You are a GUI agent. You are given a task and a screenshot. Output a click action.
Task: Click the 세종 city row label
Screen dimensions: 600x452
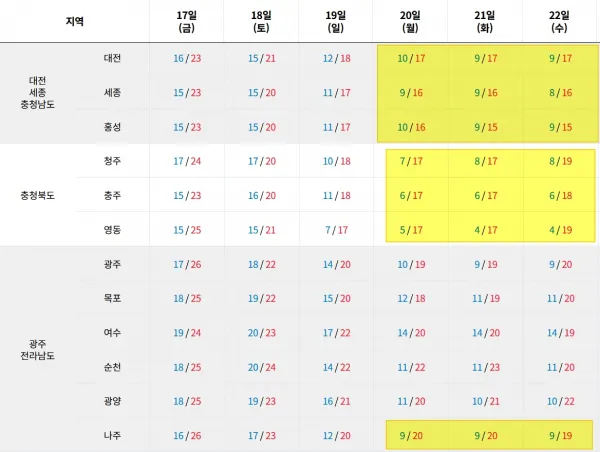point(112,92)
